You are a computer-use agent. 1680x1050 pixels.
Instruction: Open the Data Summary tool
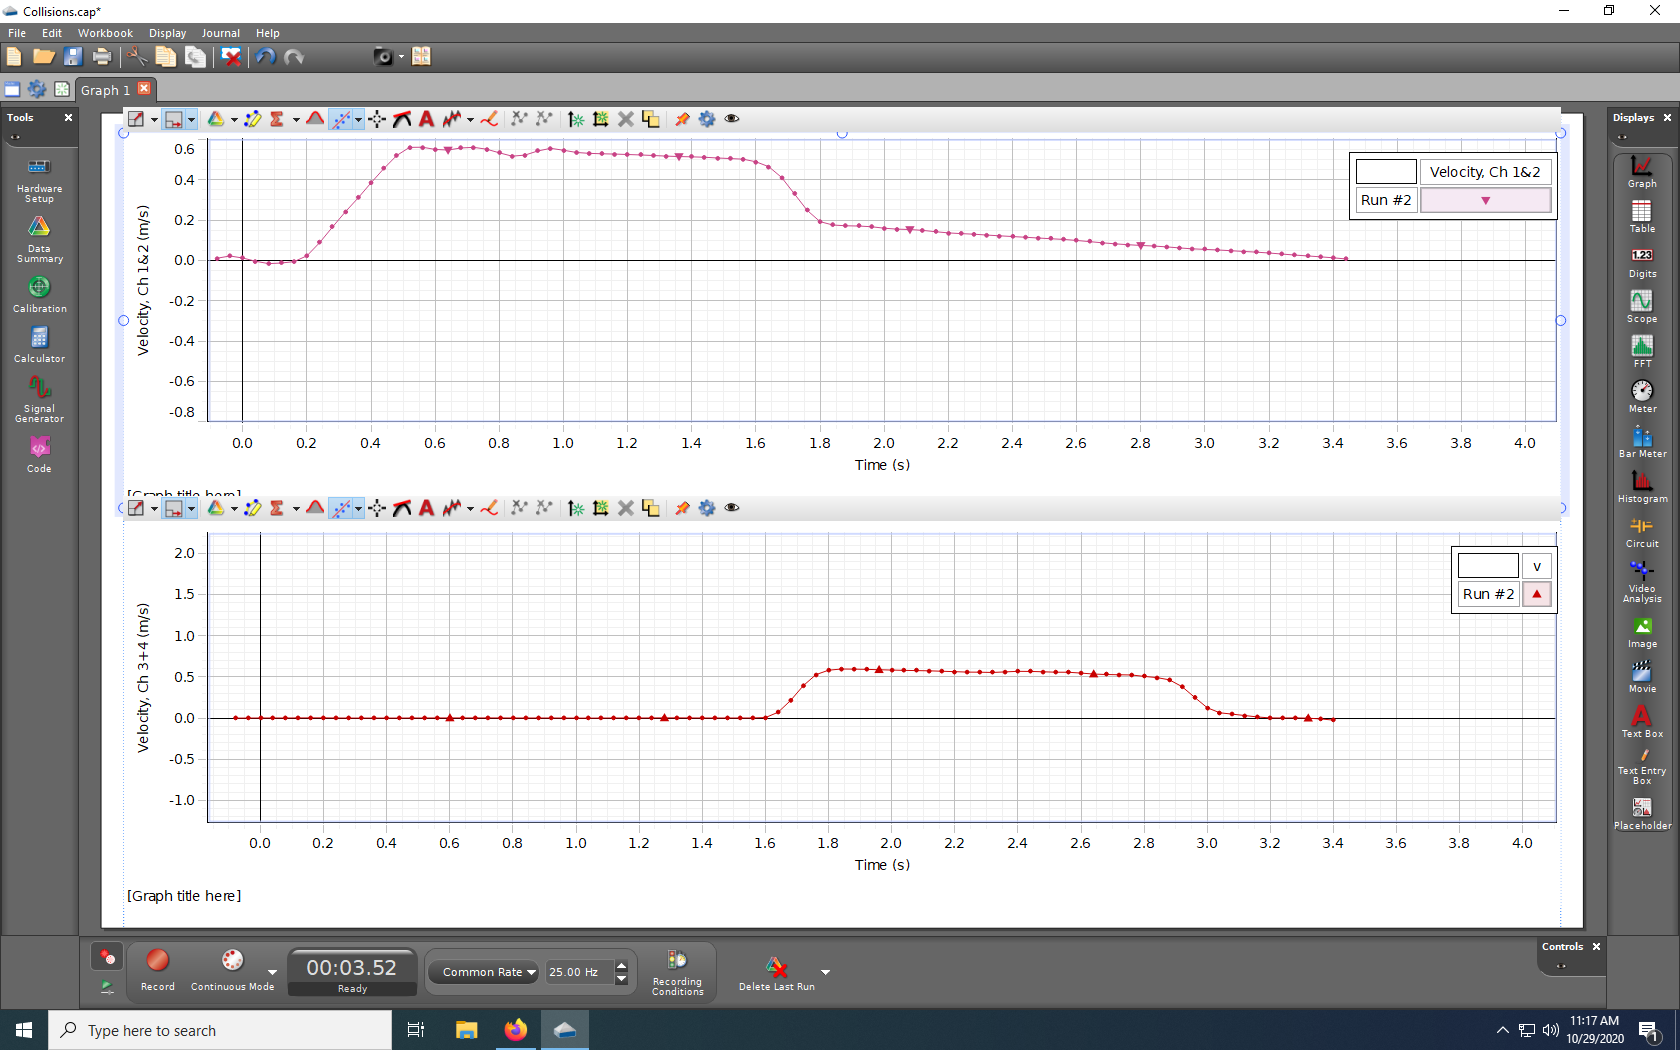click(39, 238)
